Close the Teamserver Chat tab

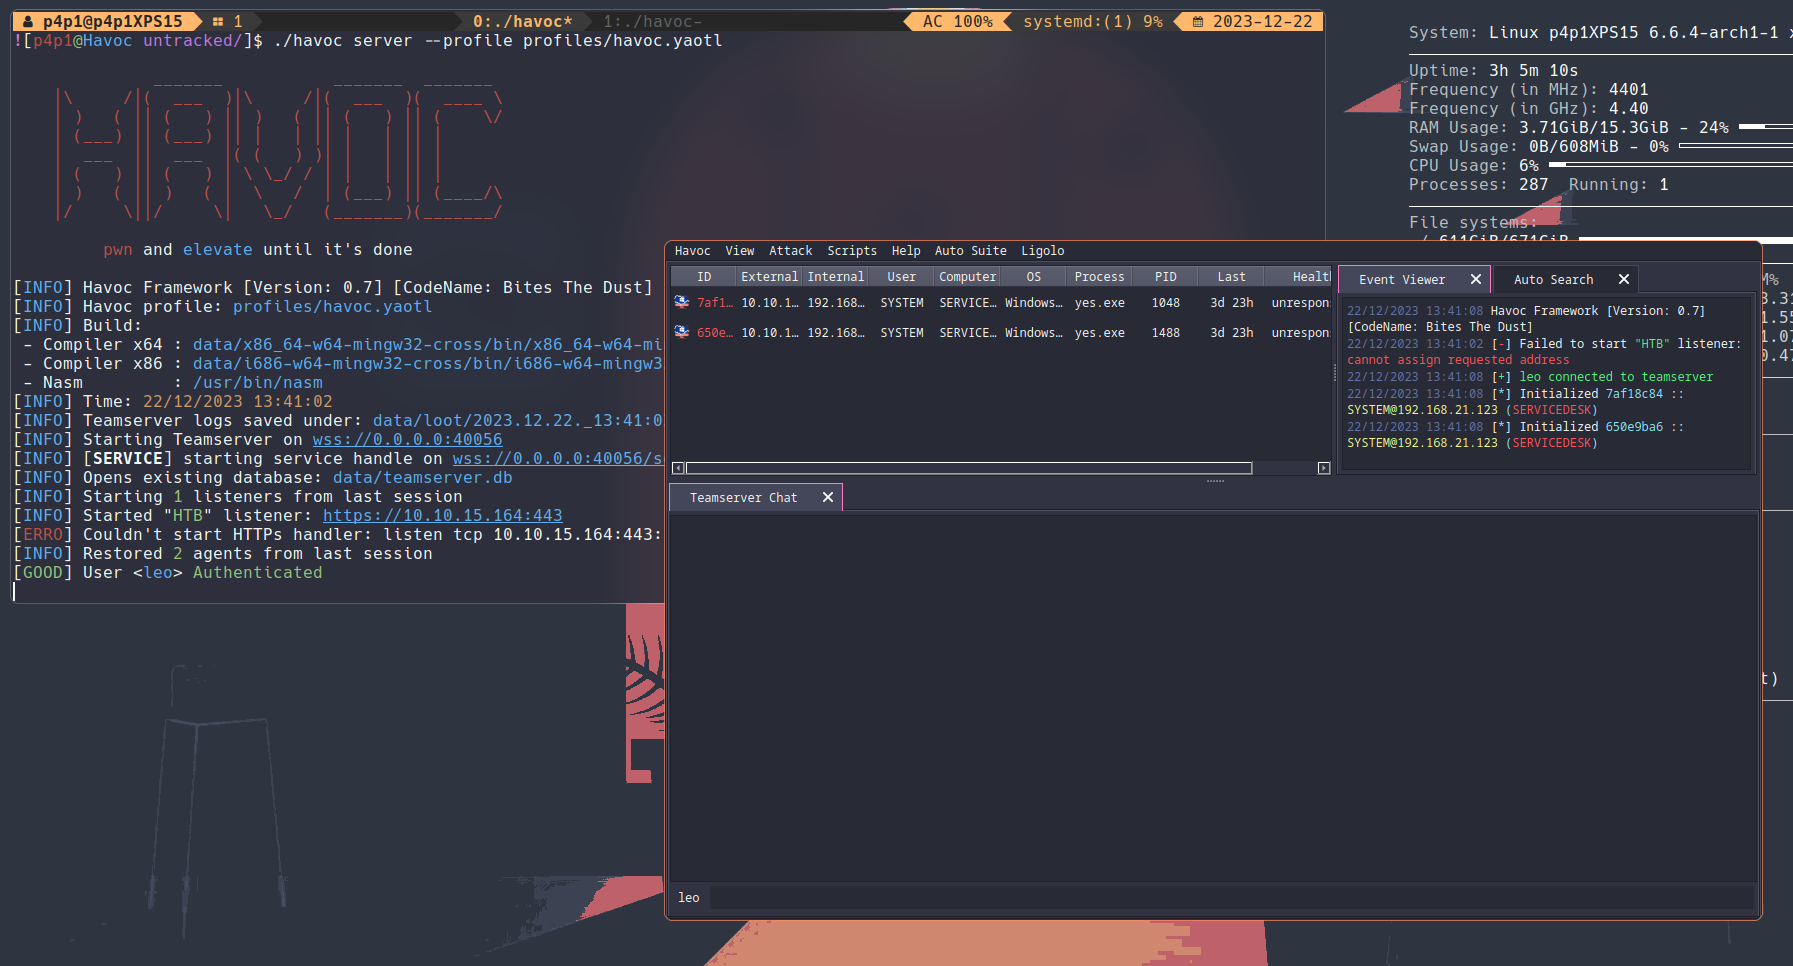click(x=828, y=498)
